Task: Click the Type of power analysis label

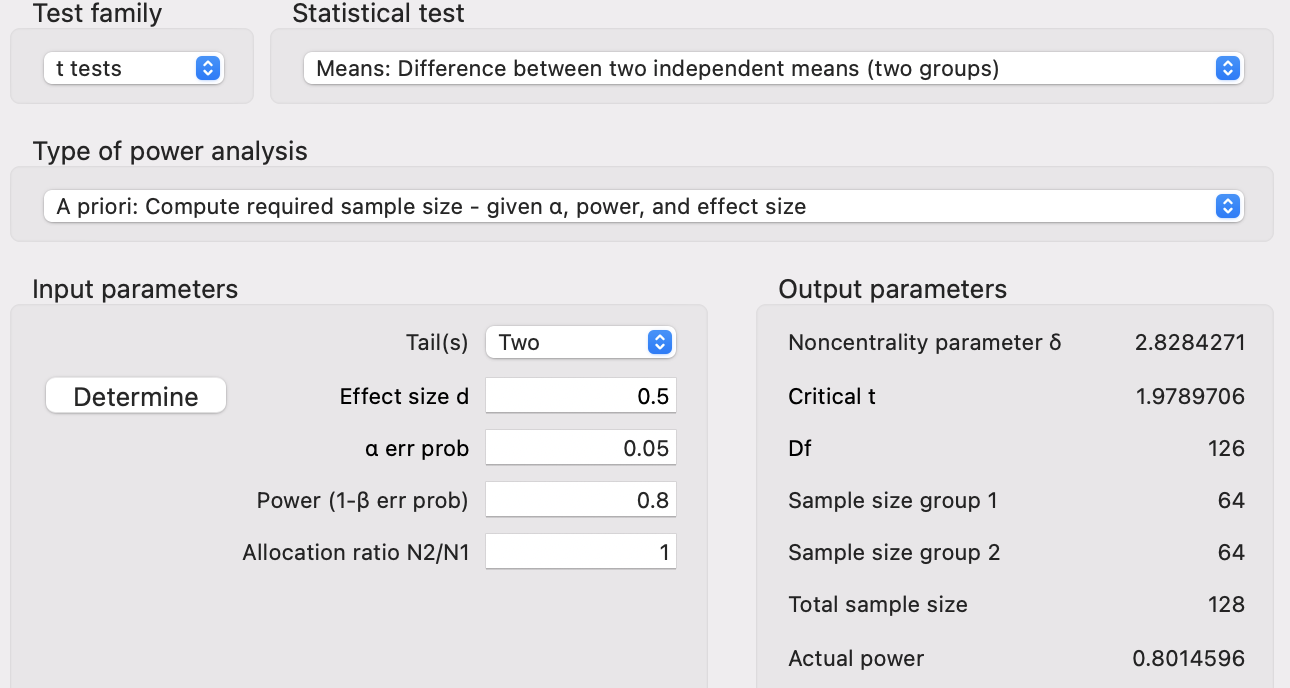Action: tap(170, 152)
